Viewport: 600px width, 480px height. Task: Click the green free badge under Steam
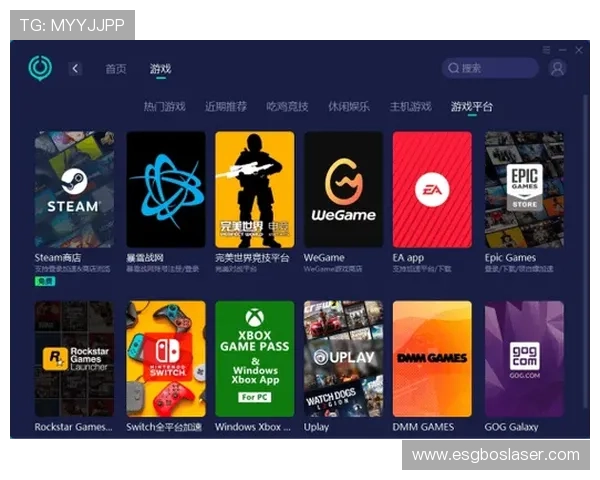coord(45,282)
